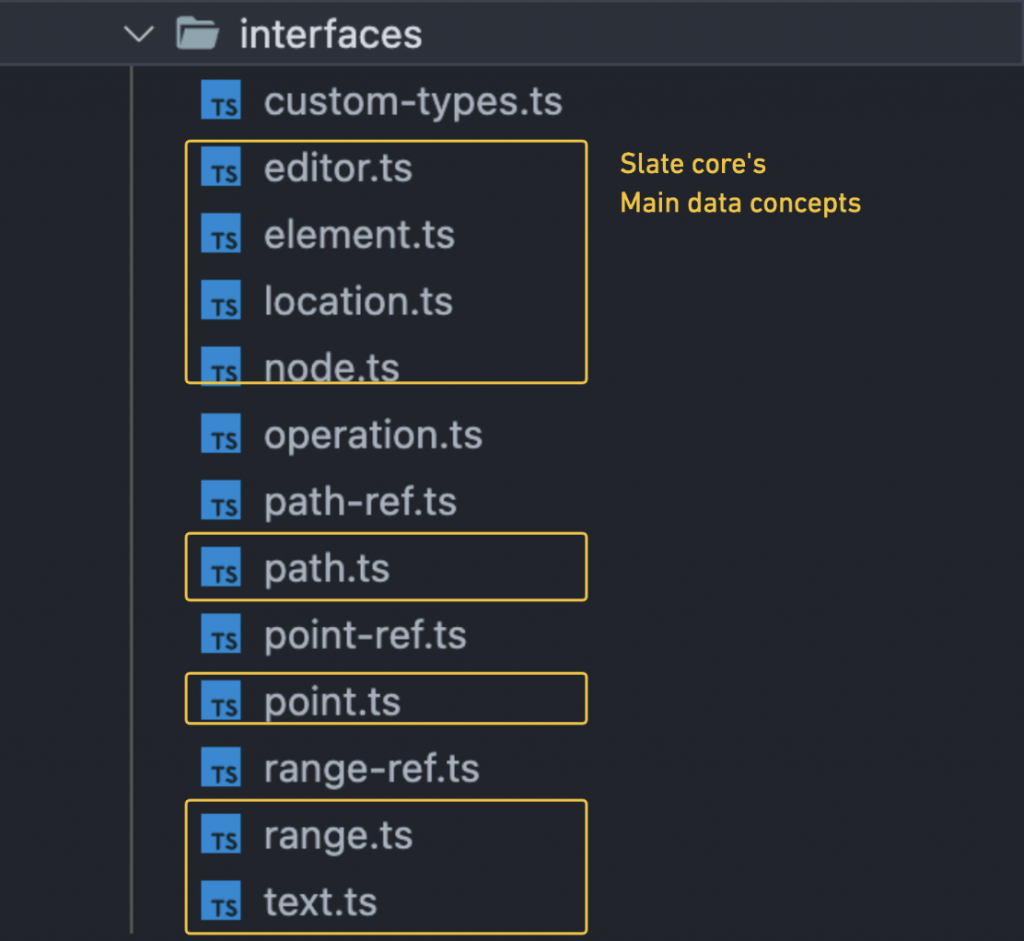The image size is (1024, 941).
Task: Click the TS icon next to node.ts
Action: coord(221,367)
